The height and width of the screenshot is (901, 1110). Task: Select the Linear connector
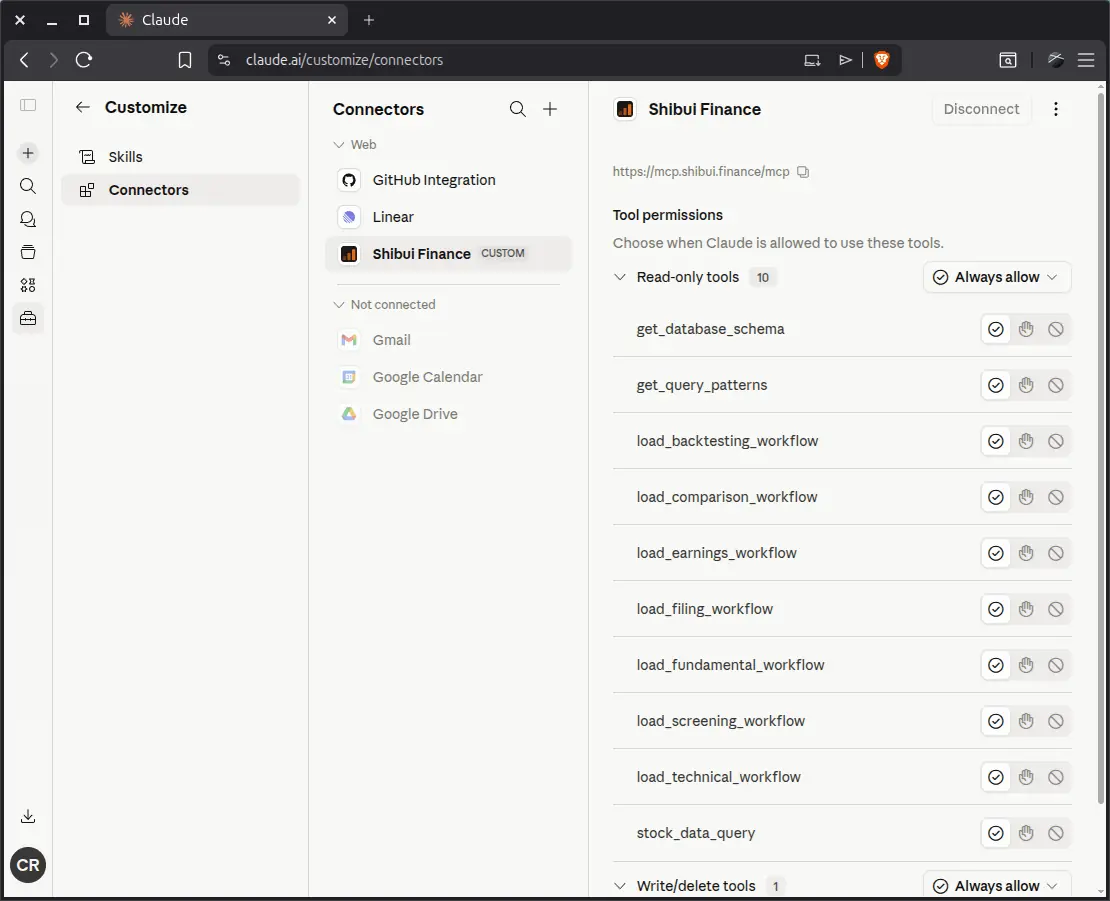pos(448,217)
